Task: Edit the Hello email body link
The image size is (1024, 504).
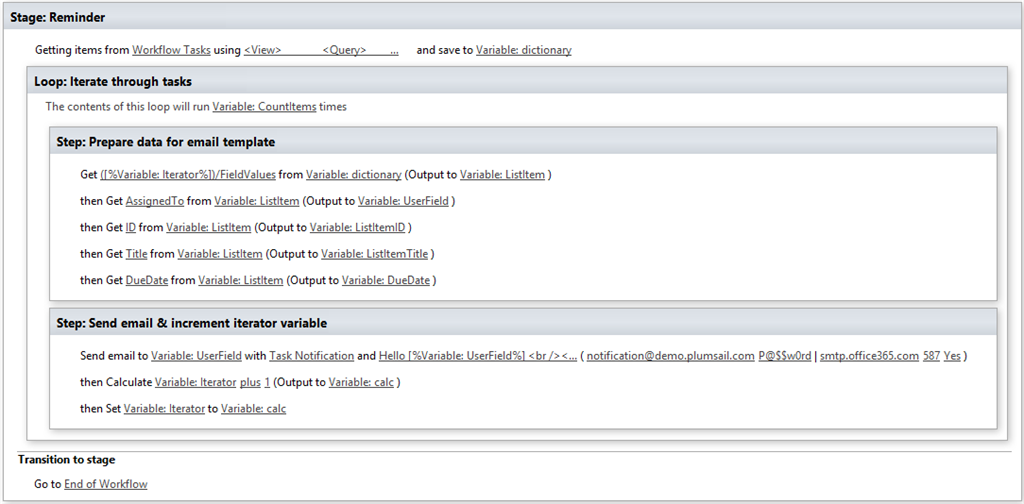Action: click(478, 356)
